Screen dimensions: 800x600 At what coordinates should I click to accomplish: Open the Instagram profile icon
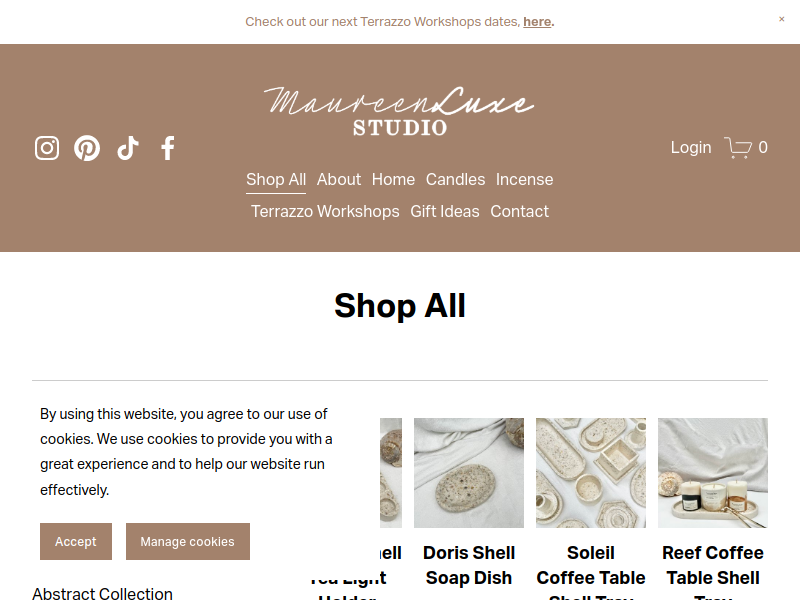coord(47,148)
